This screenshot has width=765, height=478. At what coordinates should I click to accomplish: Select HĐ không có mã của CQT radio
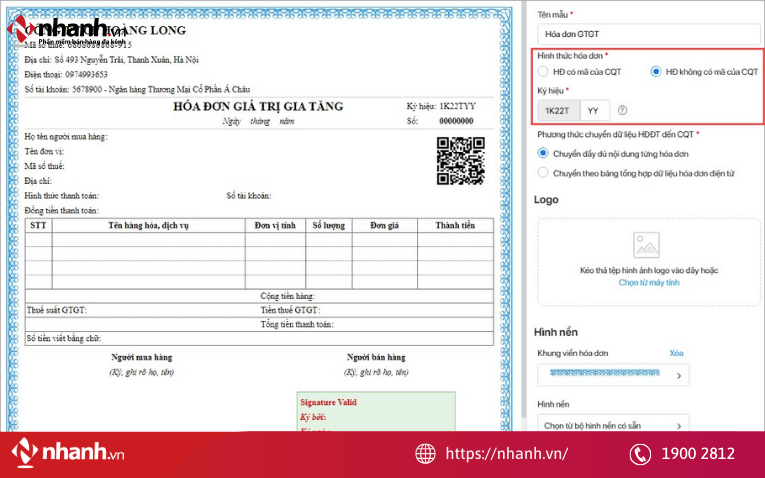coord(655,72)
